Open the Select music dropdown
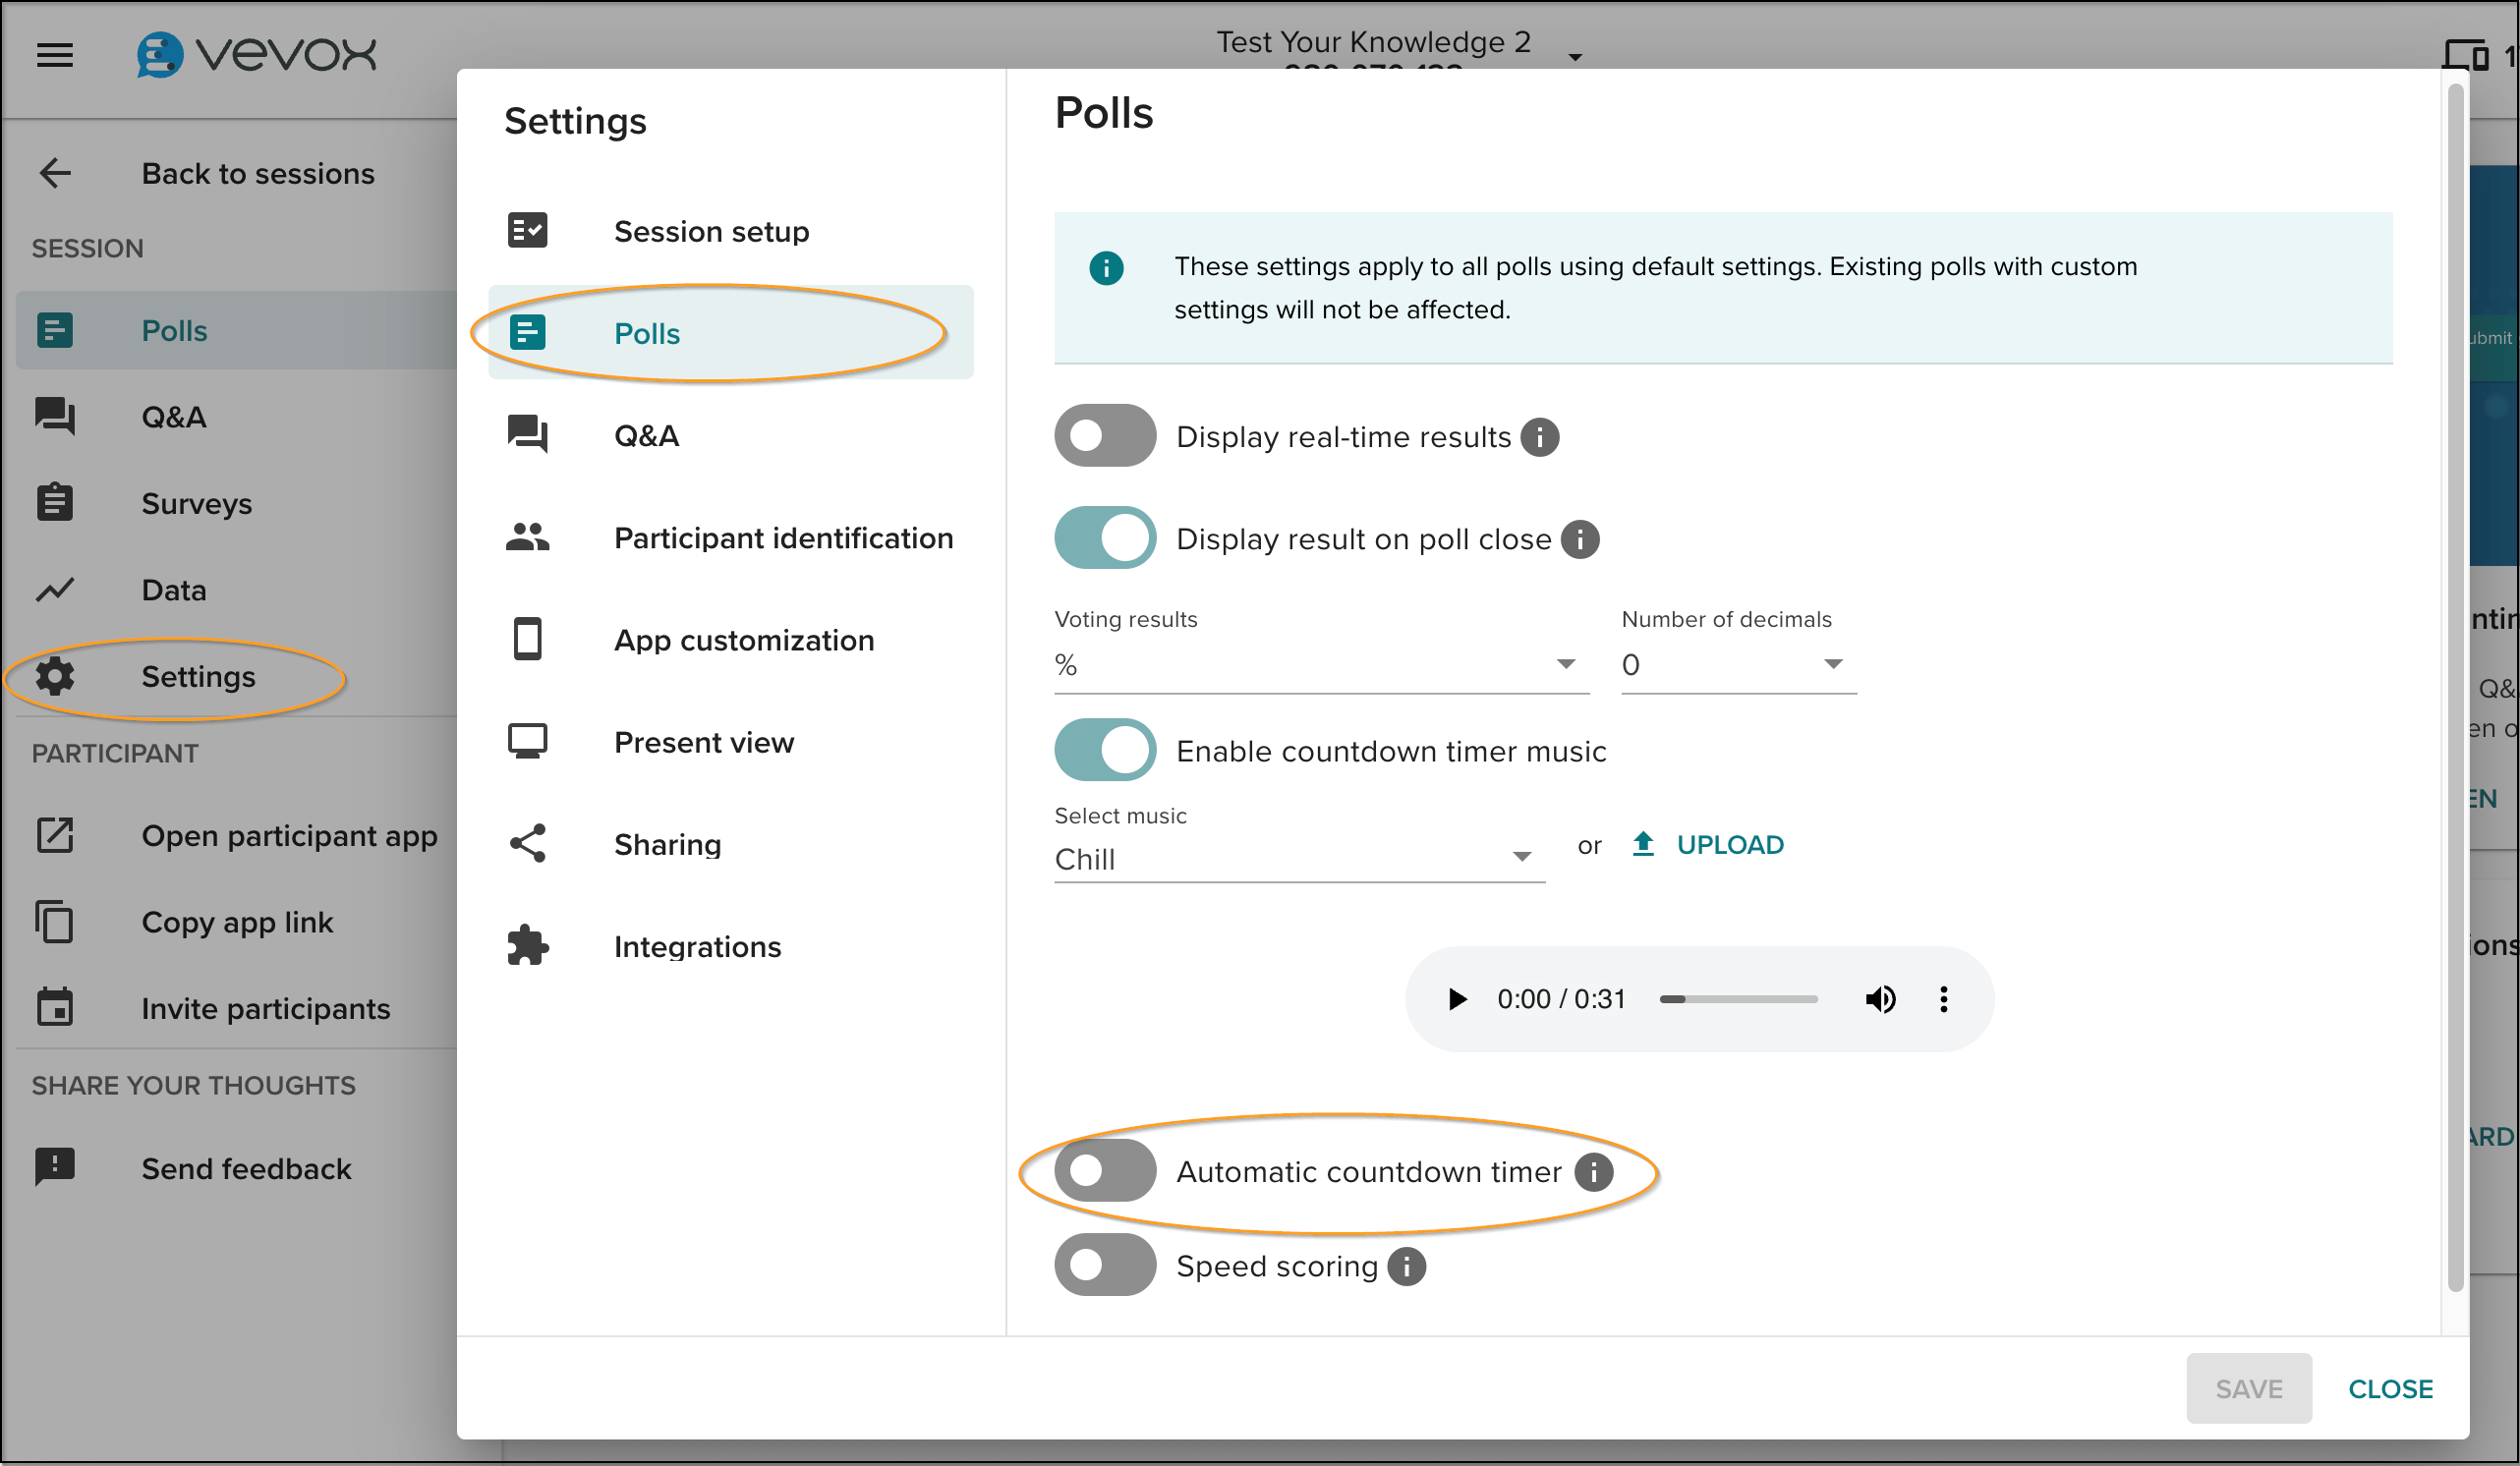This screenshot has width=2520, height=1466. (1298, 858)
